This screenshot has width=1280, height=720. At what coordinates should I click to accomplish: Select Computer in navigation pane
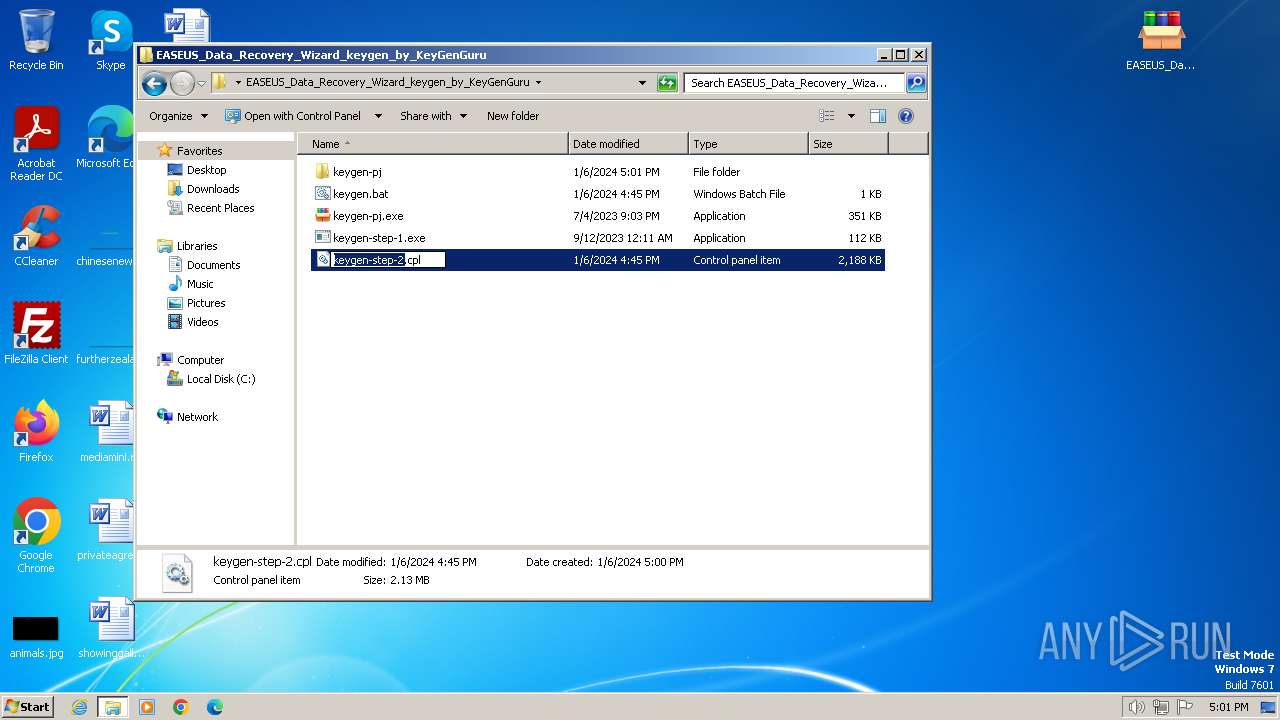[200, 360]
